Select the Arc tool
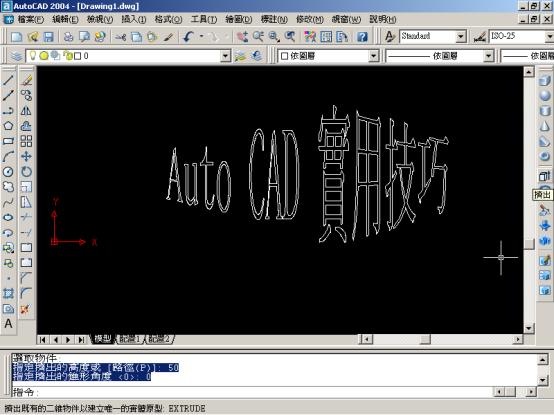The height and width of the screenshot is (415, 554). pyautogui.click(x=8, y=156)
